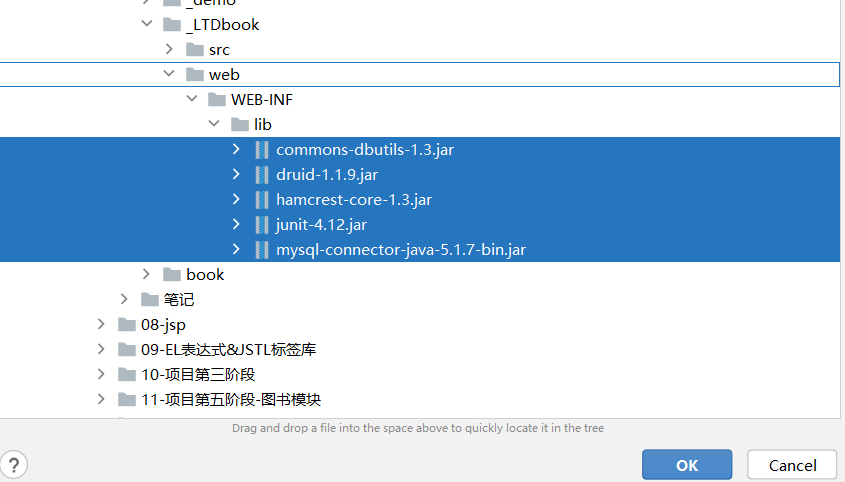Screen dimensions: 845x482
Task: Expand the 09-EL表达式&JSTL标签库 folder
Action: point(101,349)
